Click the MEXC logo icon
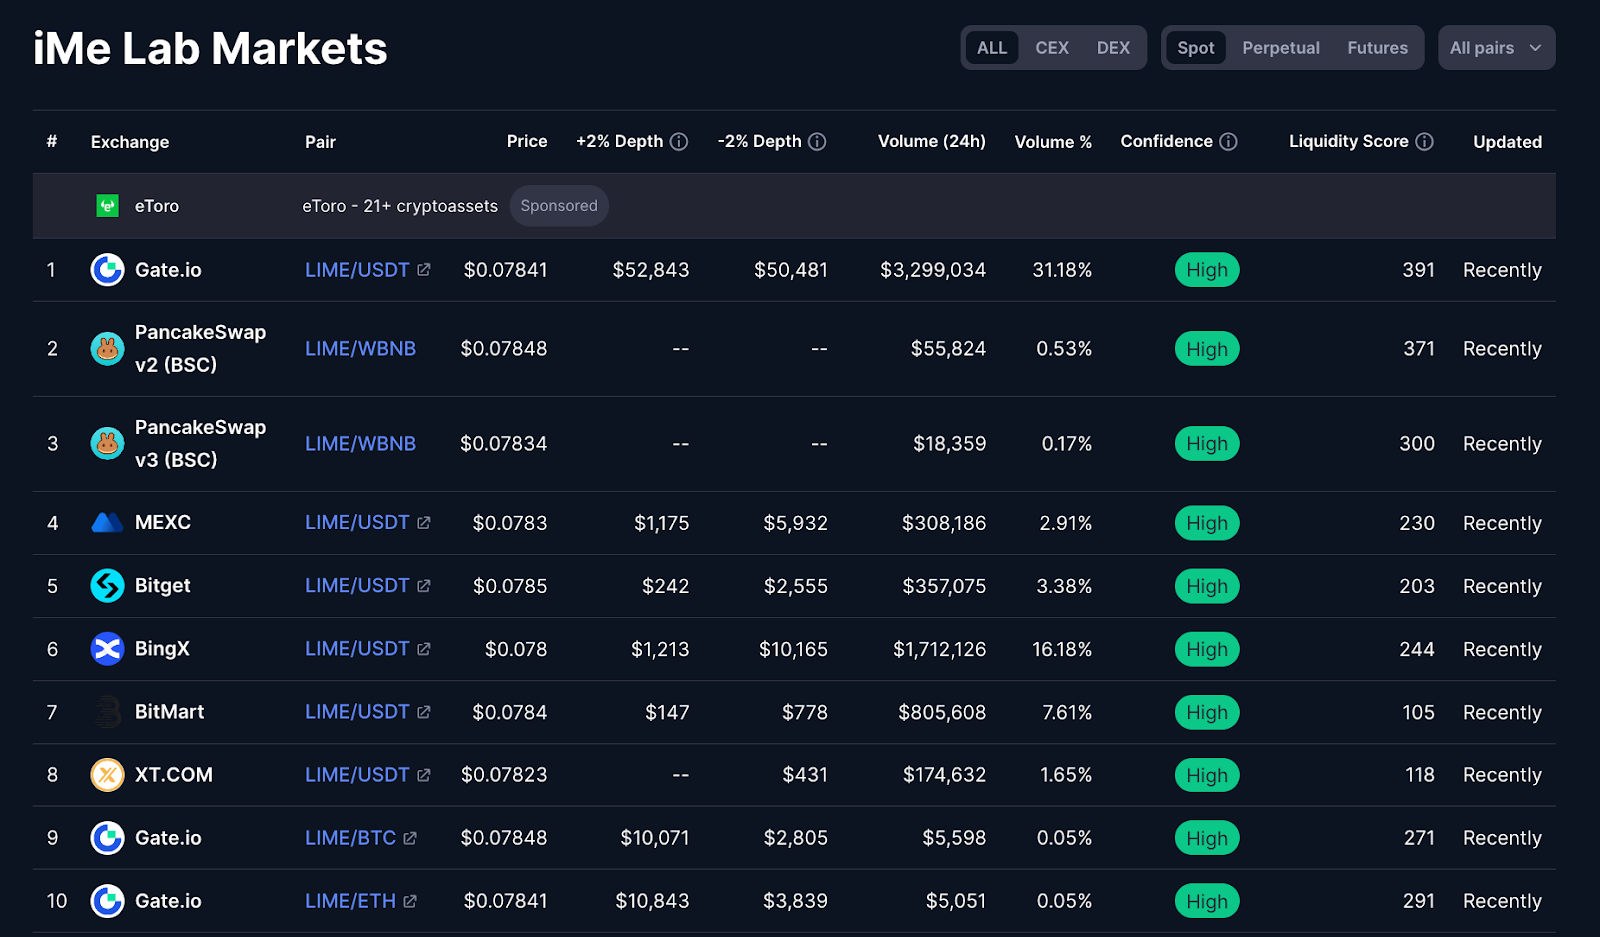Image resolution: width=1600 pixels, height=937 pixels. coord(107,523)
